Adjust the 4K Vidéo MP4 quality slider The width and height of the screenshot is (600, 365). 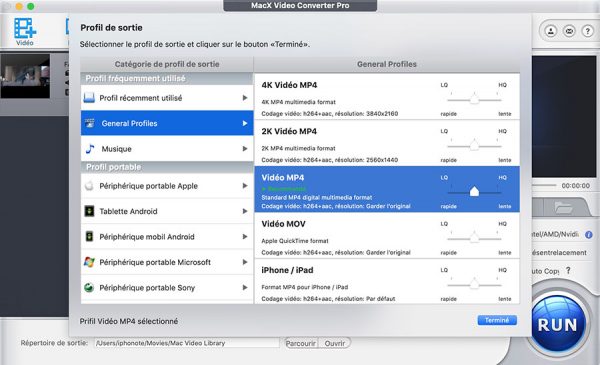point(474,99)
